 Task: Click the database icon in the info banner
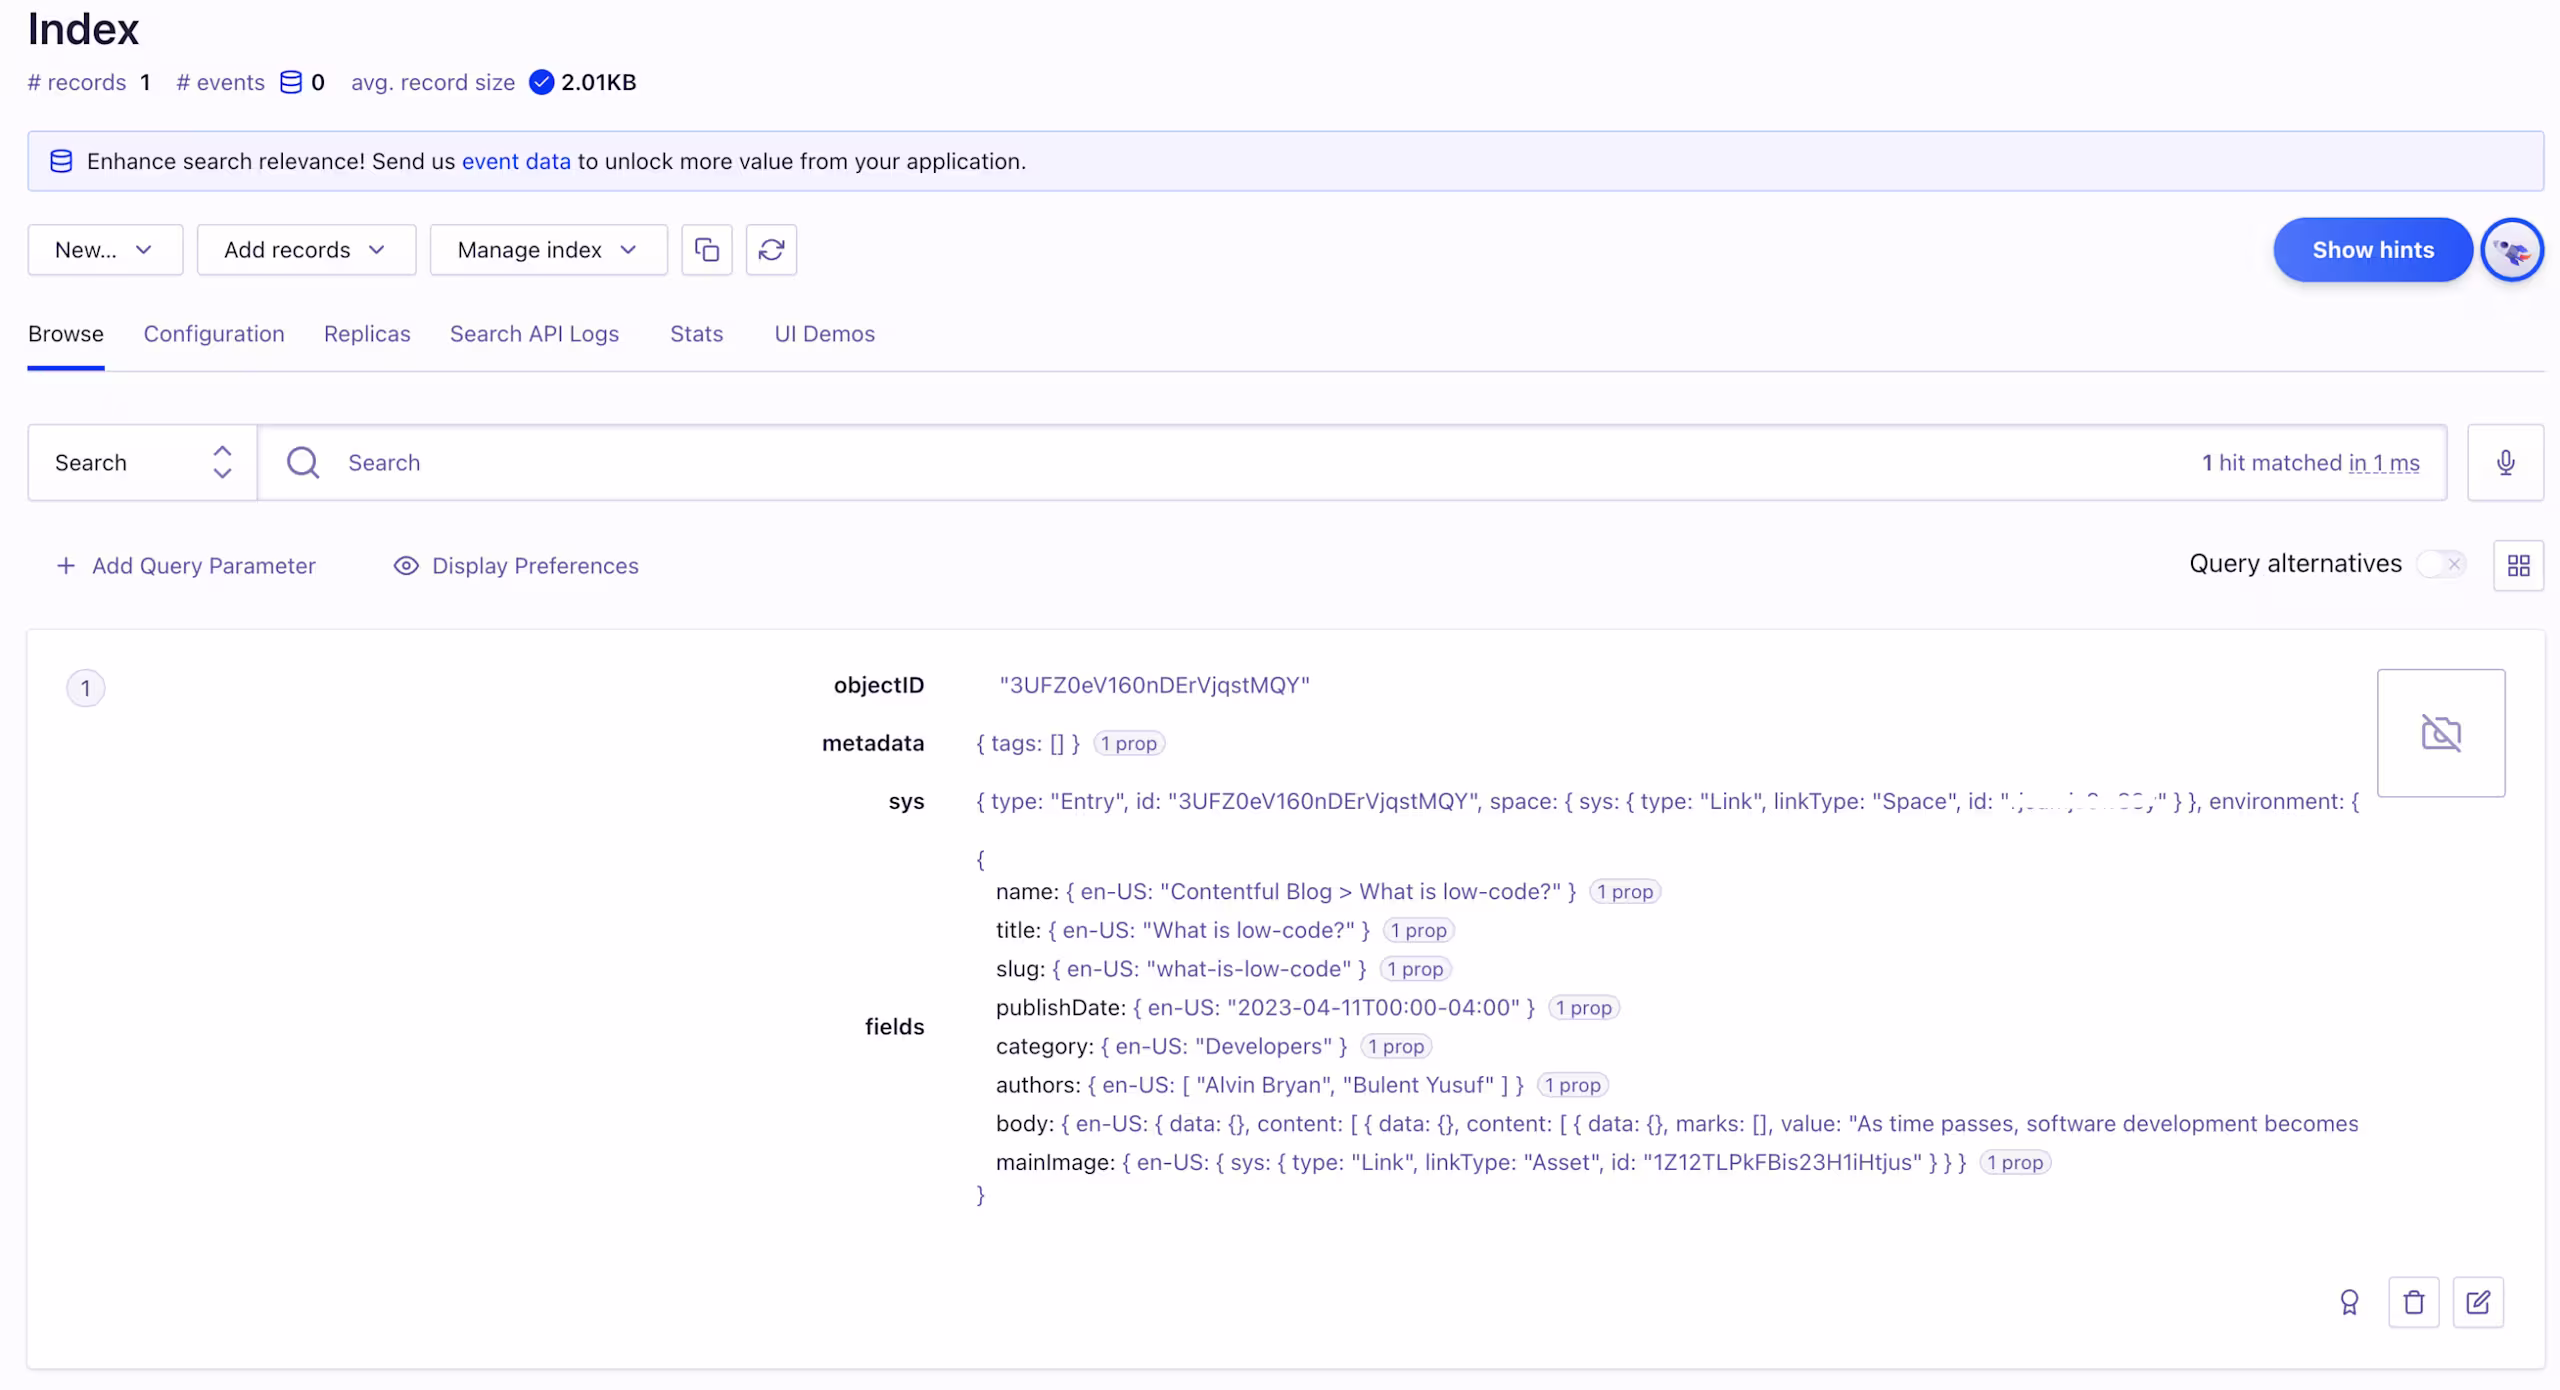(x=61, y=161)
